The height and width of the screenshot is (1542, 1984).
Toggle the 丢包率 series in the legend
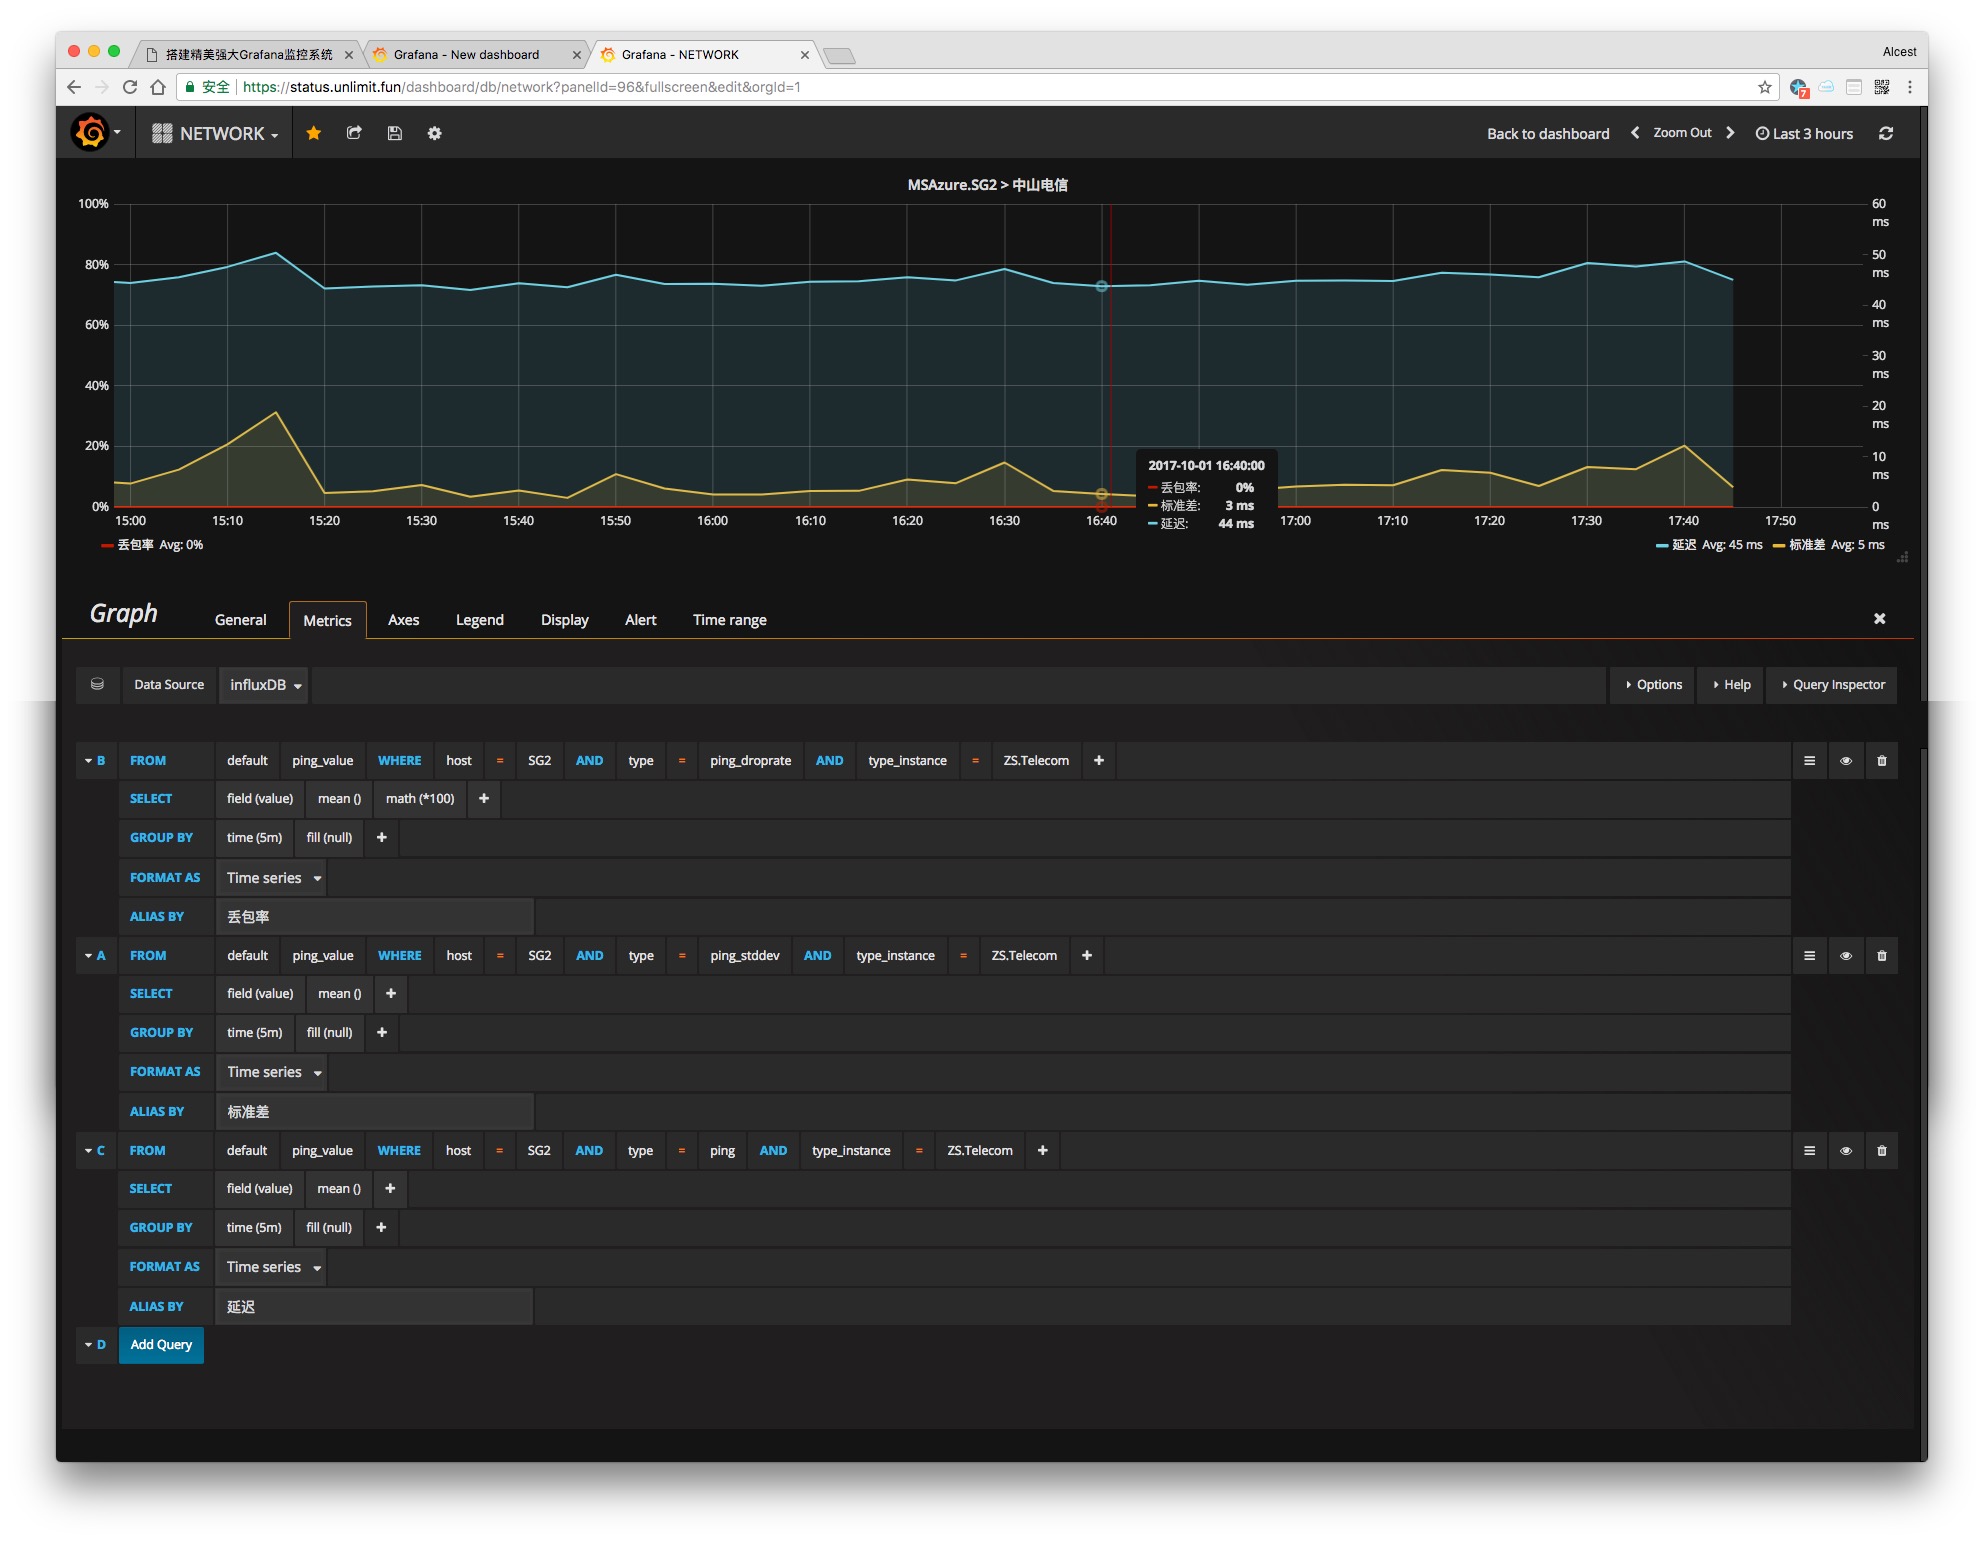point(136,545)
